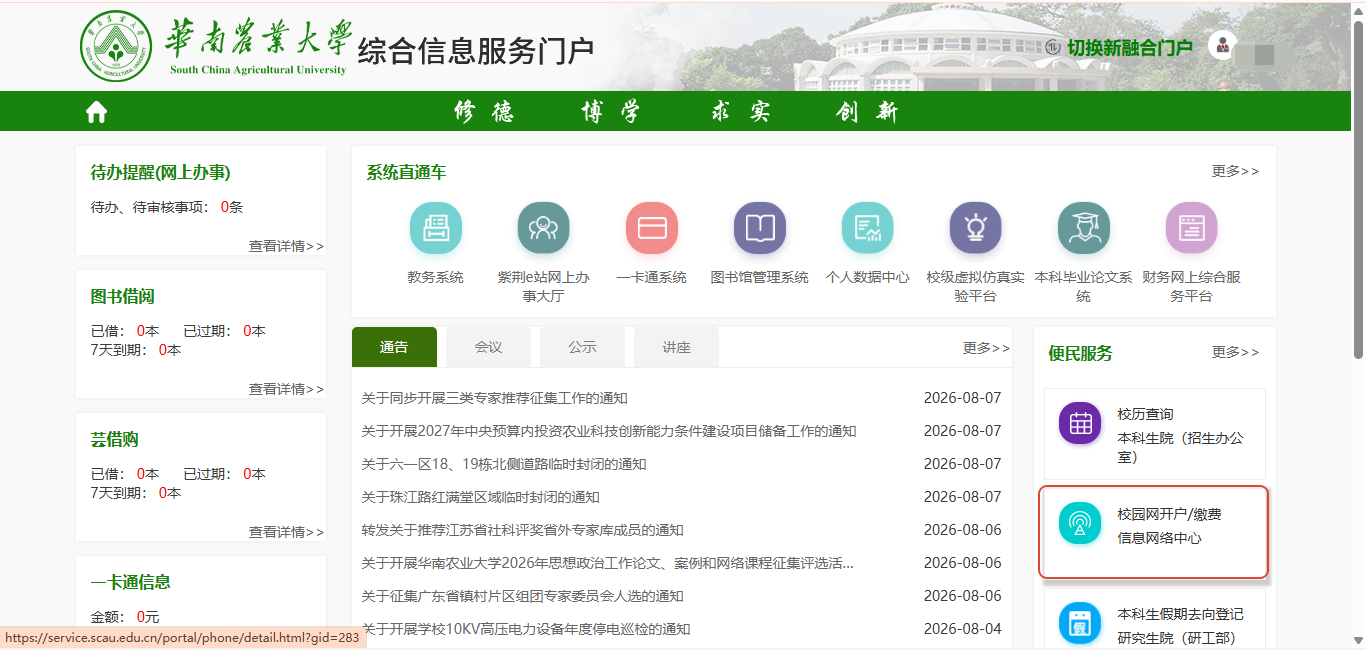Open 本科毕业论文系统 graduate icon

click(x=1084, y=228)
